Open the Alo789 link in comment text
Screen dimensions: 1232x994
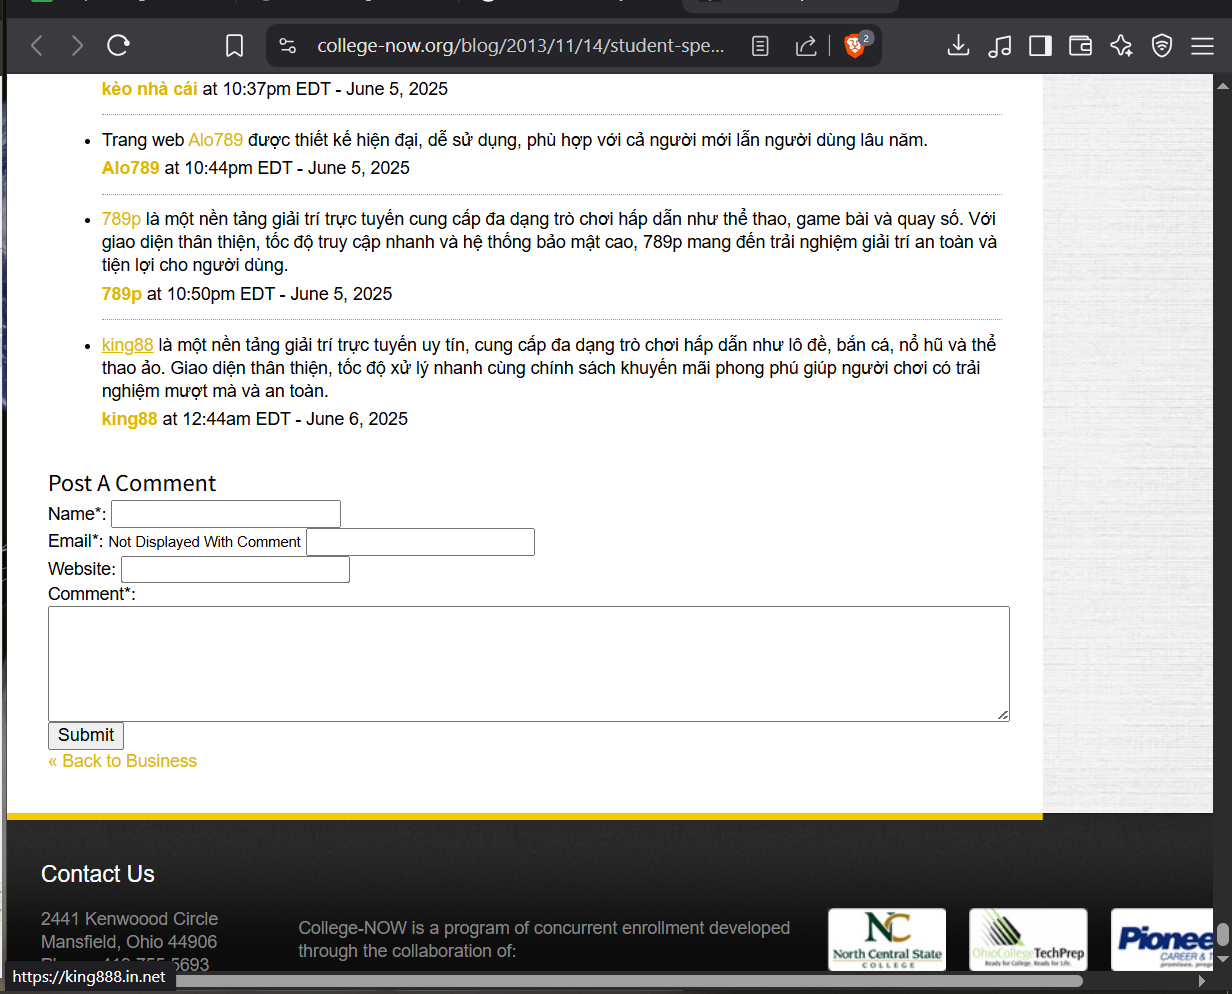pos(216,140)
